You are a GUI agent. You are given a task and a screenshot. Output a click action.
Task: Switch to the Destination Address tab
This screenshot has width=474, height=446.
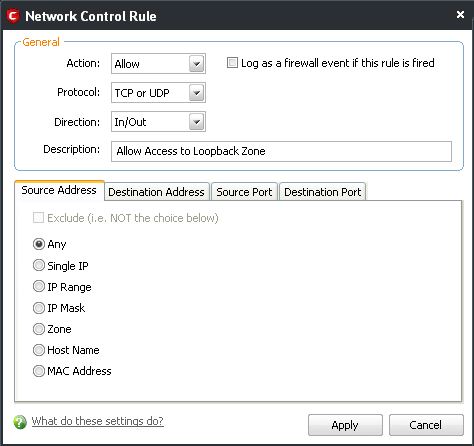(157, 192)
